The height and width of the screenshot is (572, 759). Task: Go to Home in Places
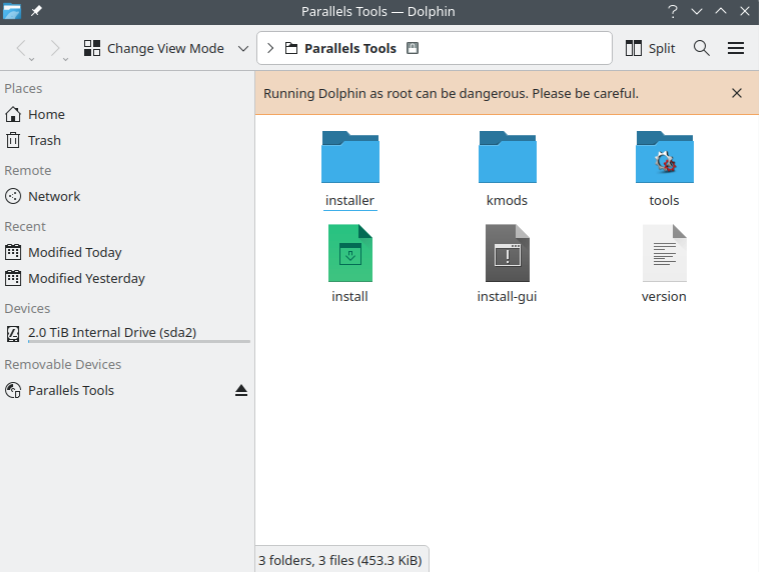(x=46, y=115)
